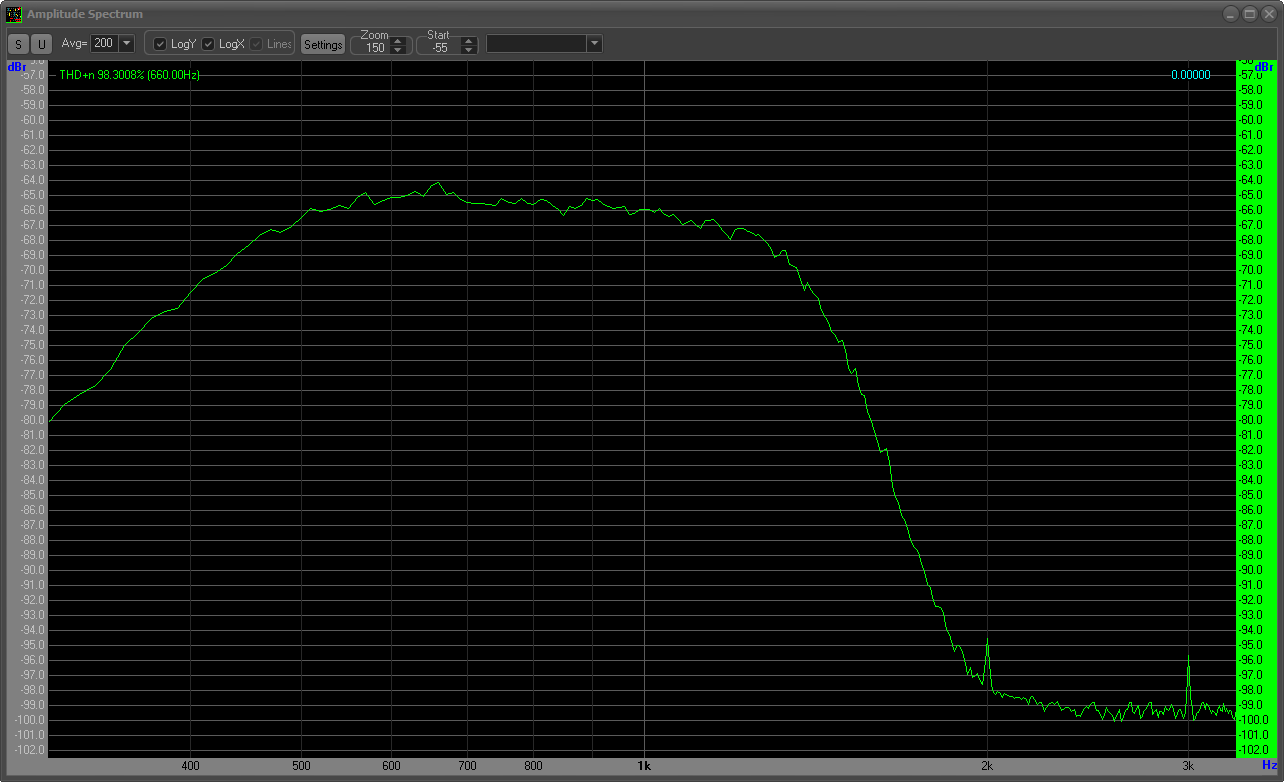
Task: Toggle the LogY checkbox
Action: tap(160, 44)
